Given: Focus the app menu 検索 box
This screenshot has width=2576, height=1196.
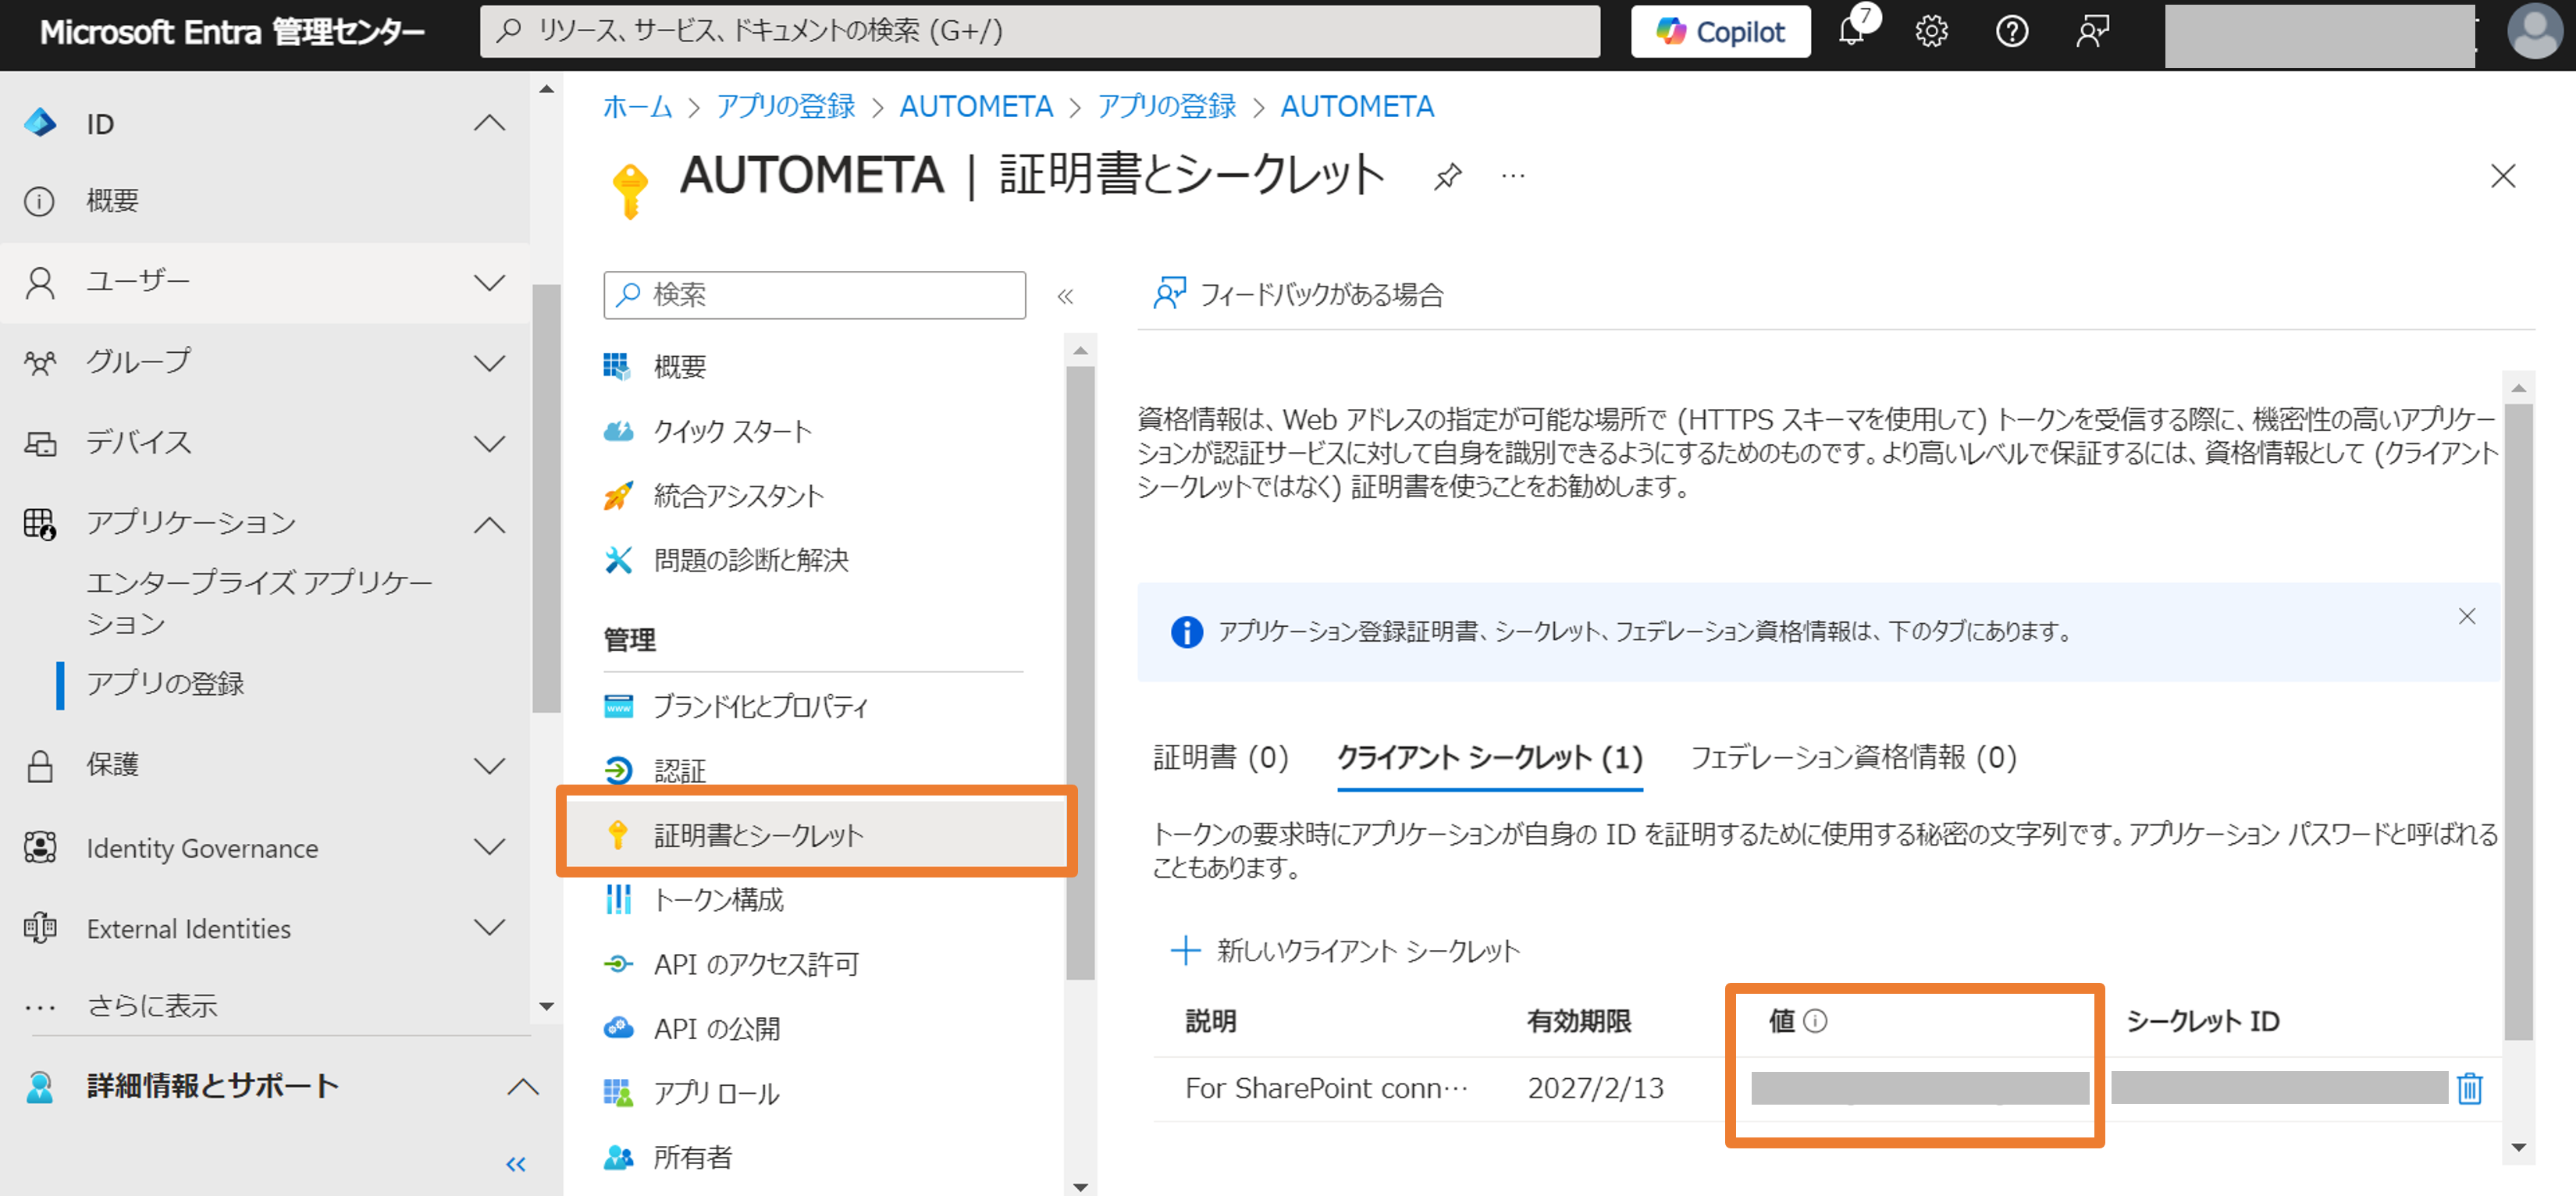Looking at the screenshot, I should pos(814,295).
